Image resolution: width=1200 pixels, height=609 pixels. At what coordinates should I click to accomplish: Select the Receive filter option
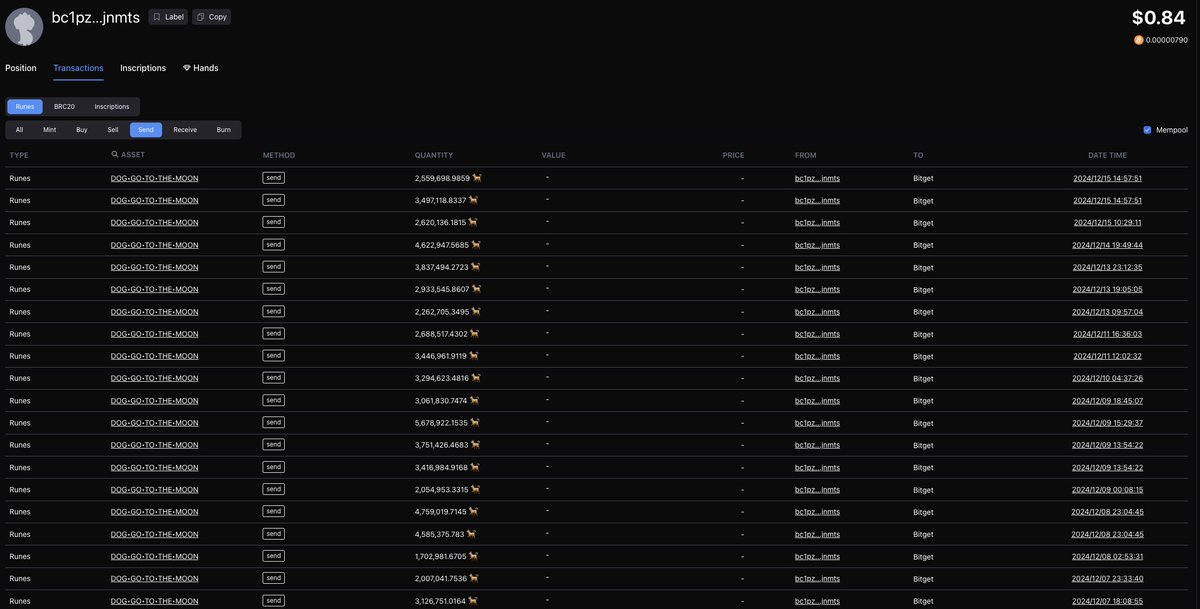click(x=184, y=128)
